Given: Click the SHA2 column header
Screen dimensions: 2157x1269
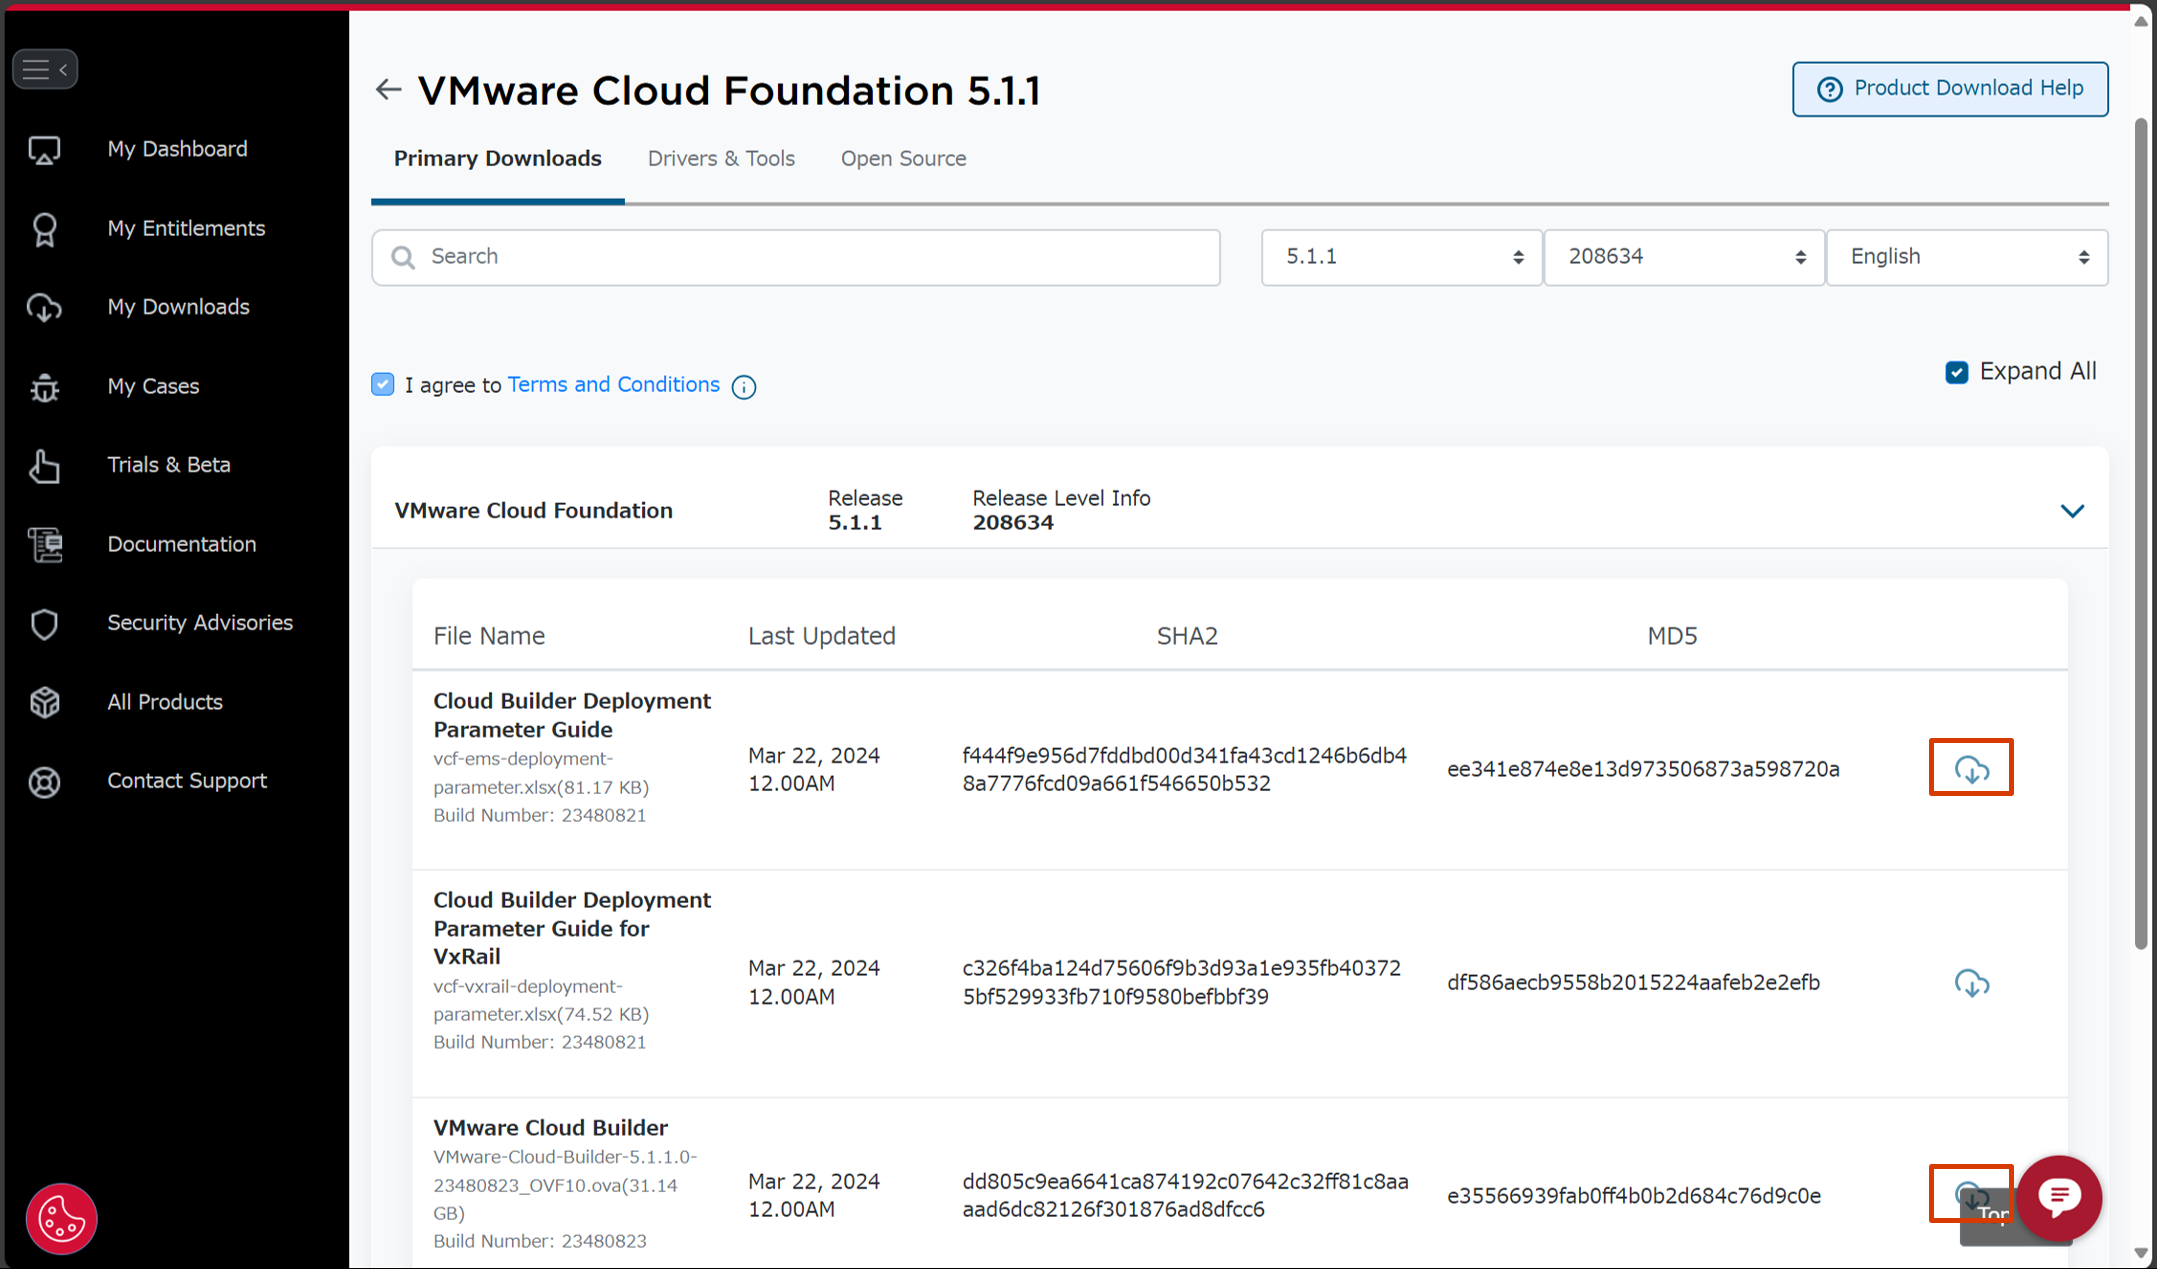Looking at the screenshot, I should pyautogui.click(x=1187, y=636).
